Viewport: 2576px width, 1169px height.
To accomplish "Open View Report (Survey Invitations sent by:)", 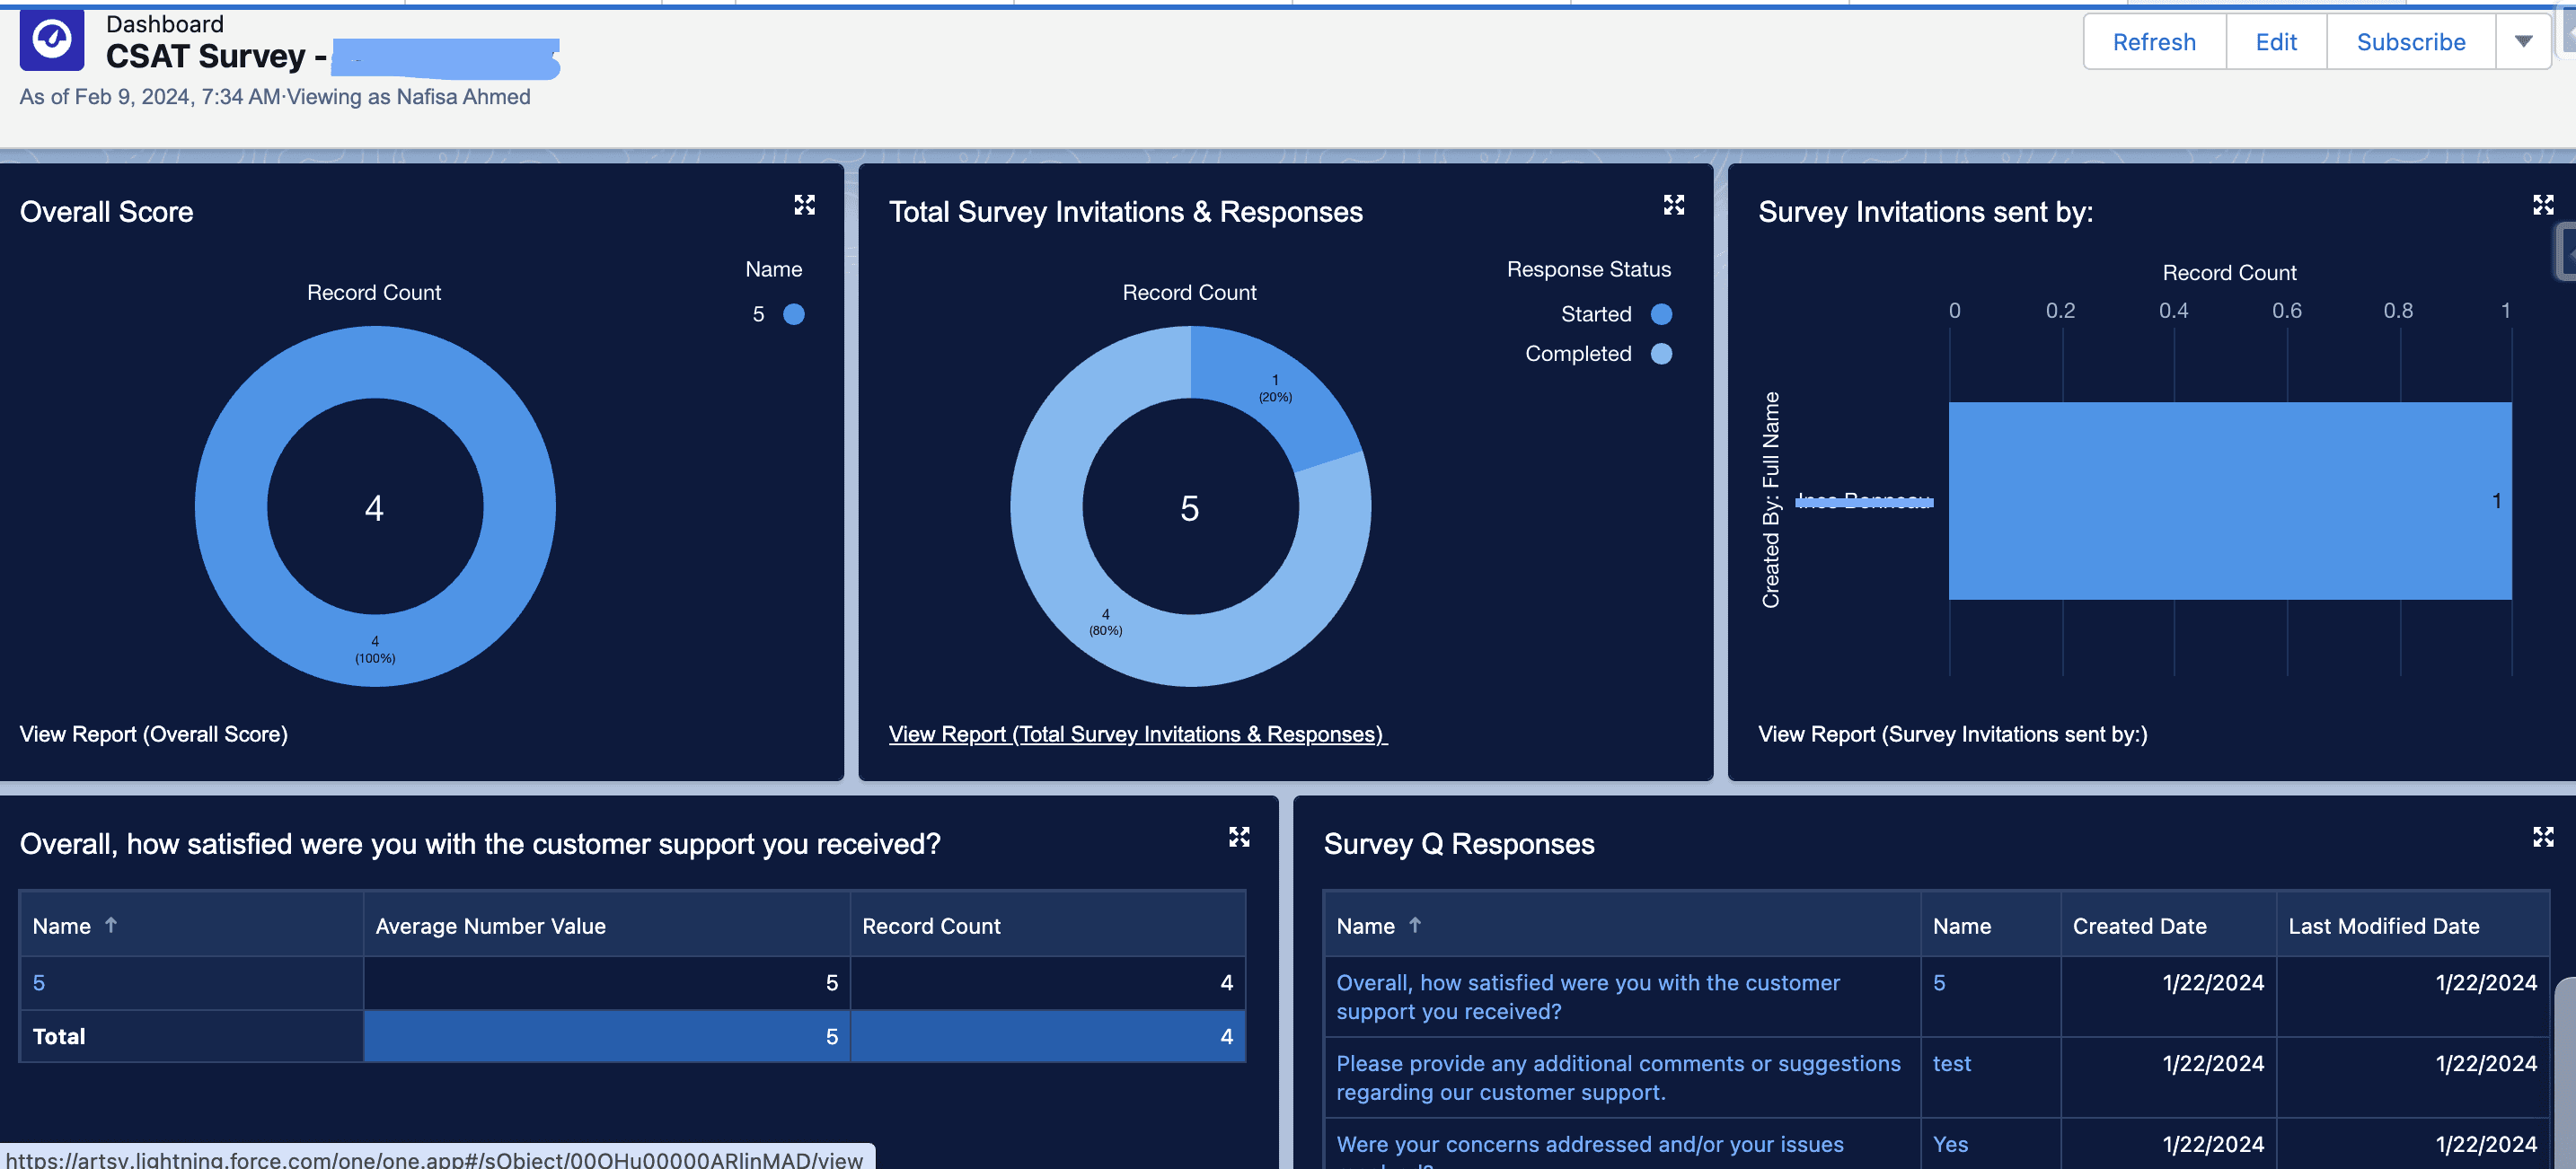I will 1951,734.
